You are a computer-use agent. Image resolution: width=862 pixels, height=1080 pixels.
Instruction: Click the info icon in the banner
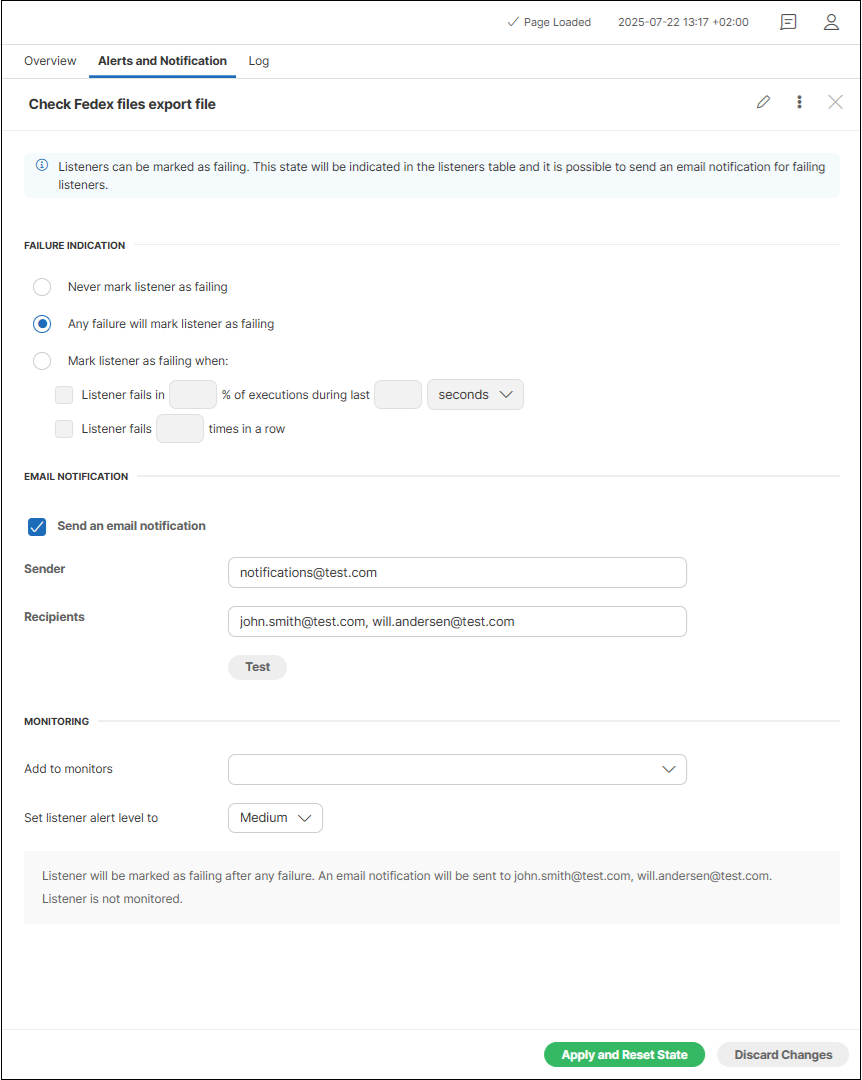pos(42,166)
